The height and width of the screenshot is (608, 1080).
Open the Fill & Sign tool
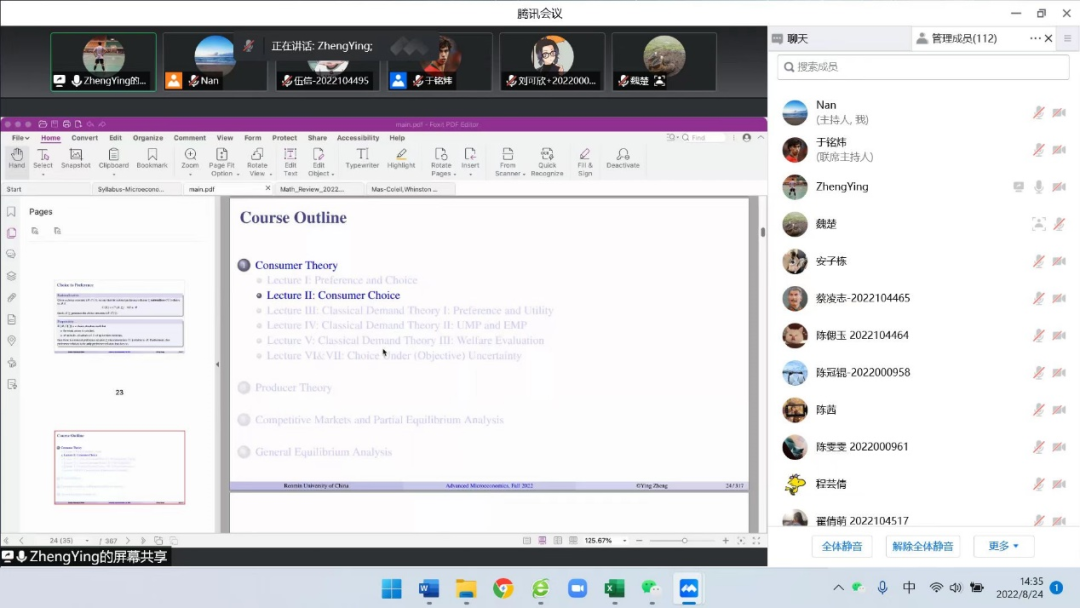[585, 160]
